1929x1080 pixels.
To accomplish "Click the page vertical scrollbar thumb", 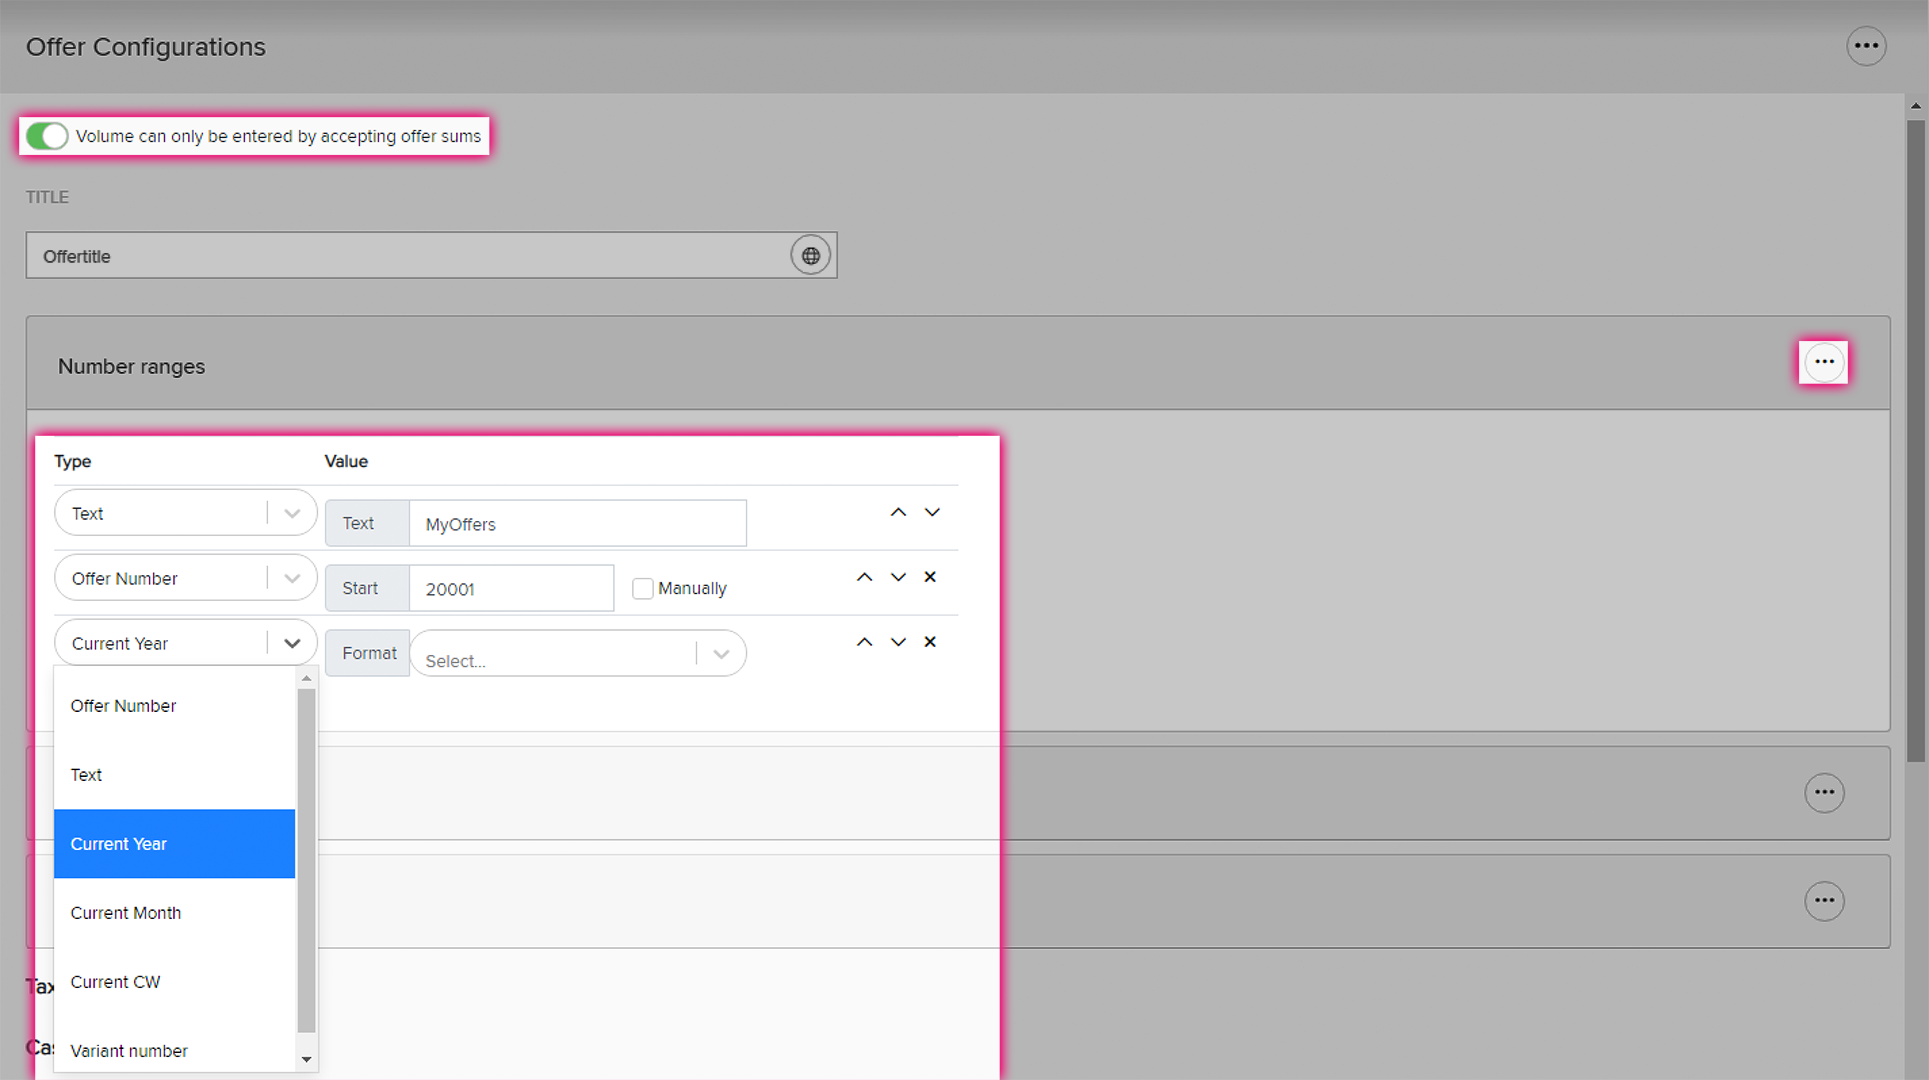I will tap(1916, 440).
